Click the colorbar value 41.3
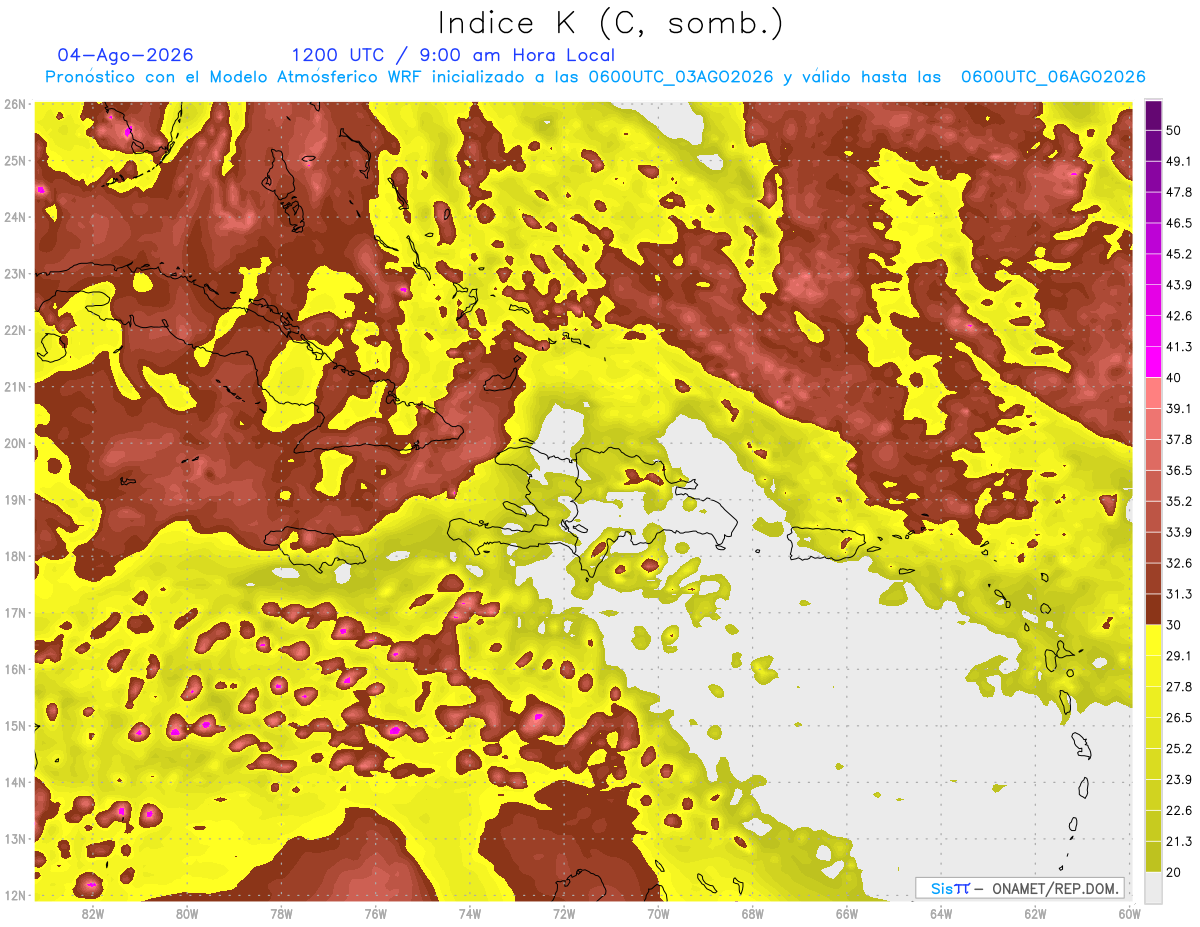Viewport: 1200px width, 927px height. pyautogui.click(x=1179, y=347)
